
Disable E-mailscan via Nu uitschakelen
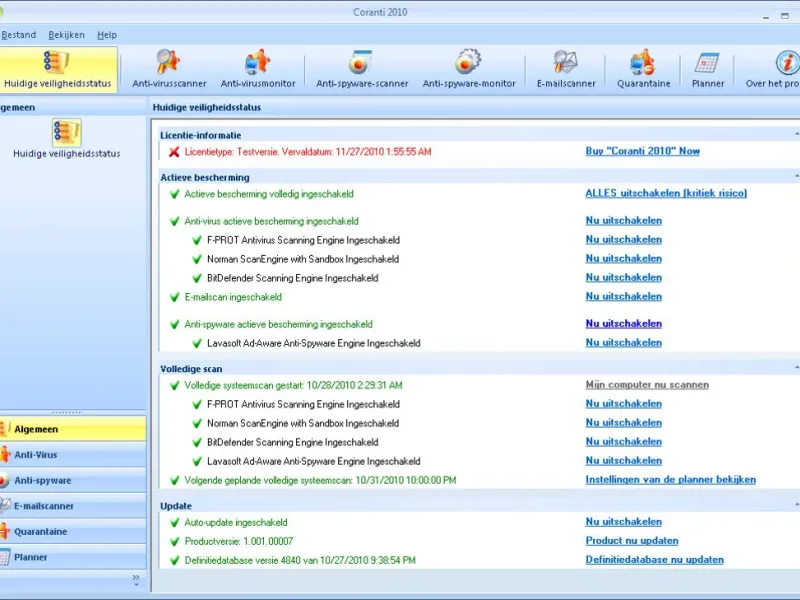click(623, 296)
